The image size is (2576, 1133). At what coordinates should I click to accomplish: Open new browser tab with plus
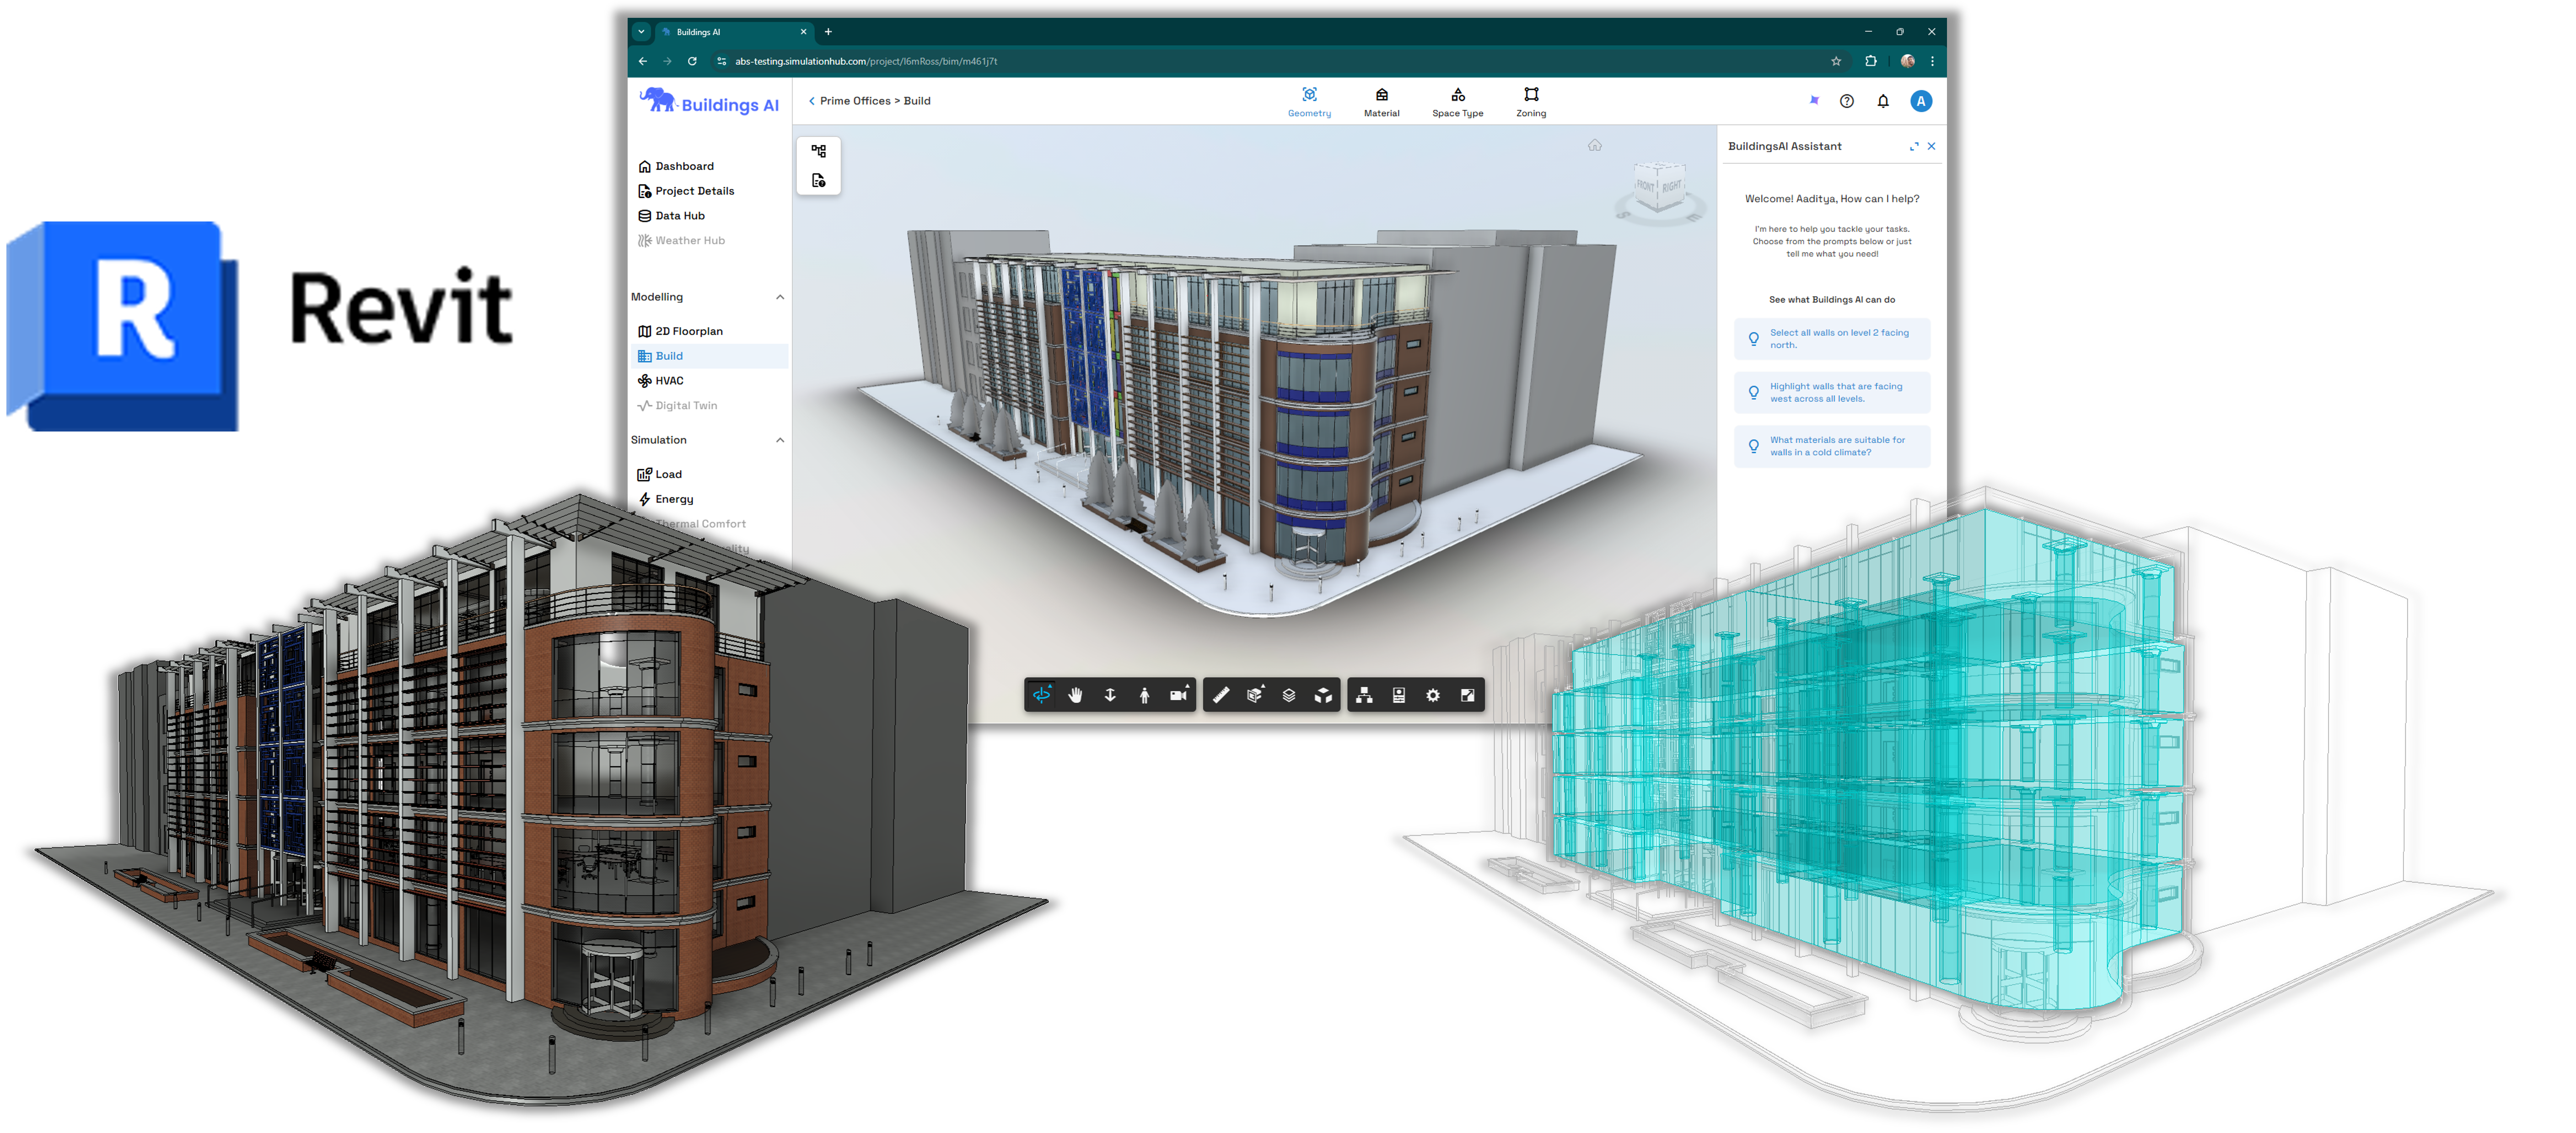click(828, 32)
